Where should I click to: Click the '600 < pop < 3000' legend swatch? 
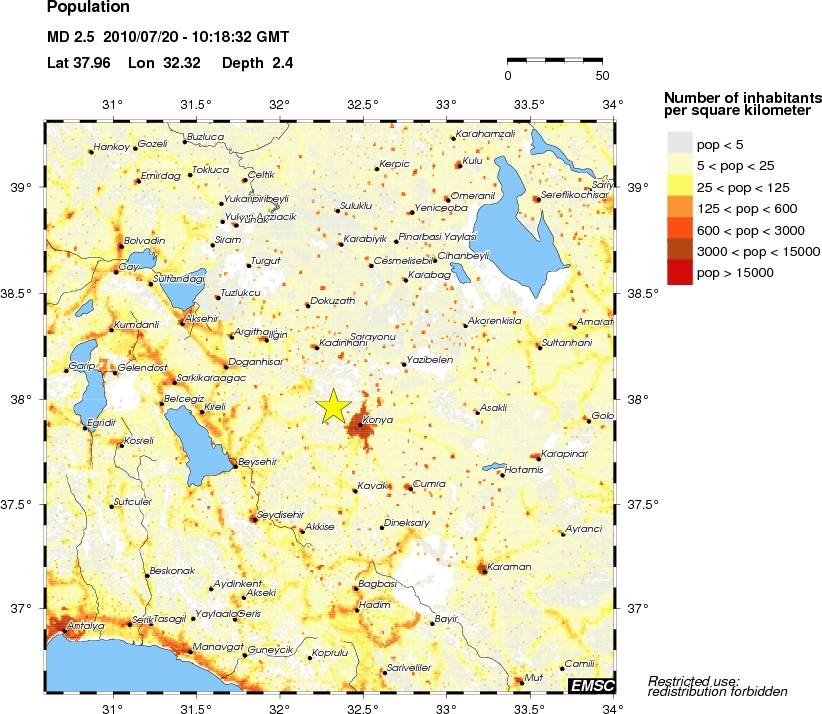679,230
